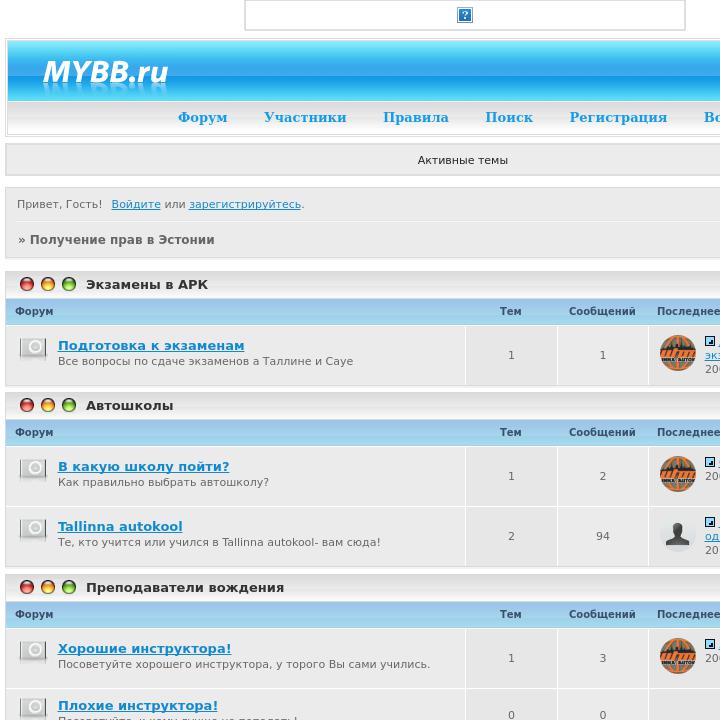Click last-post icon in Подготовка к экзаменам row
This screenshot has height=720, width=720.
tap(710, 341)
